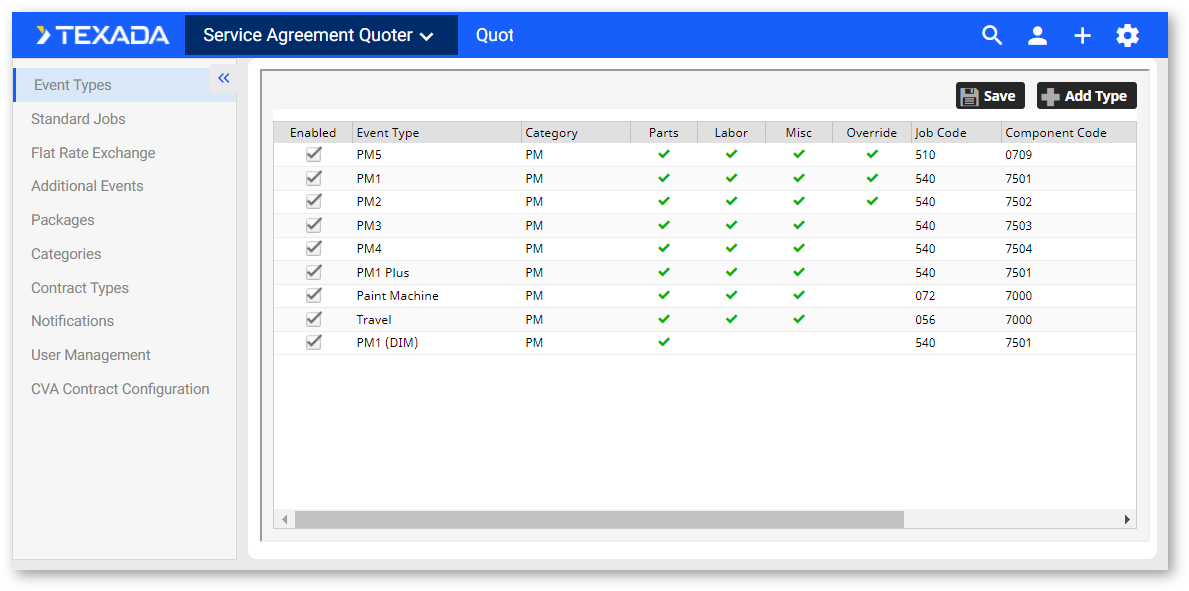This screenshot has height=591, width=1189.
Task: Click Paint Machine row Misc checkmark
Action: (798, 295)
